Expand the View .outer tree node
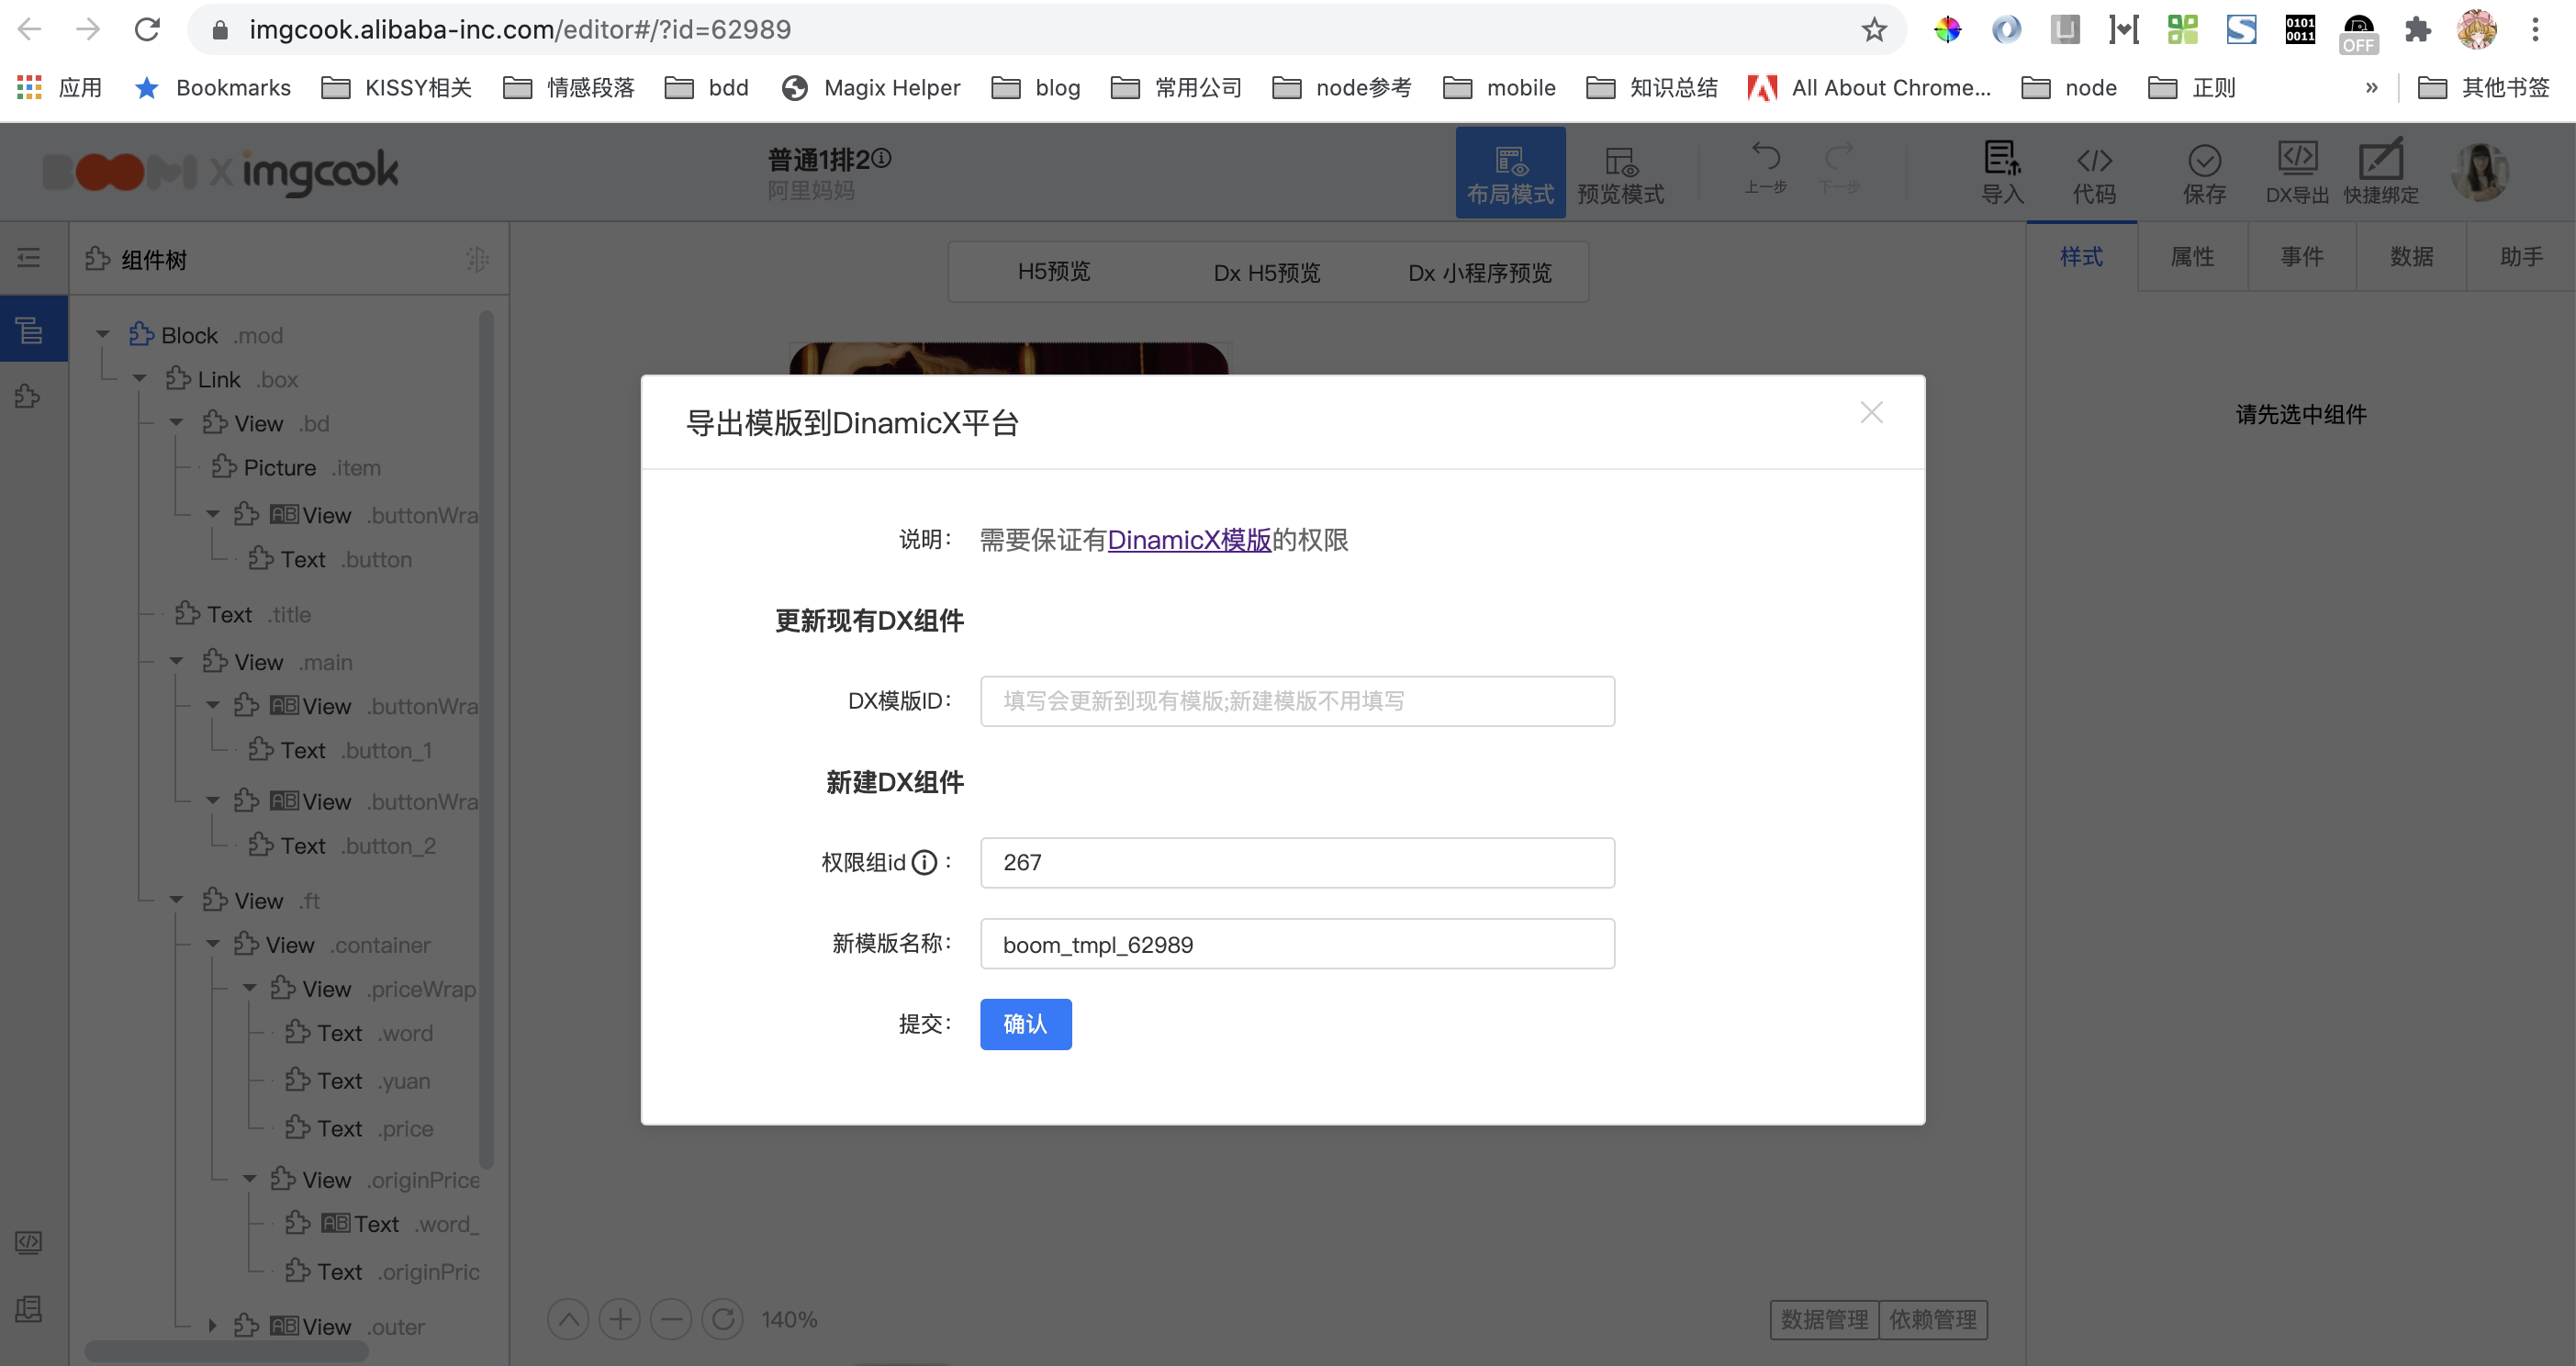Image resolution: width=2576 pixels, height=1366 pixels. (x=212, y=1326)
